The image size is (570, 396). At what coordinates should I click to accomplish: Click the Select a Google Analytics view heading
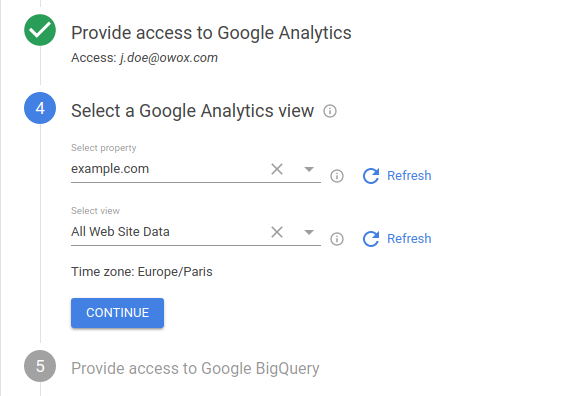pos(192,111)
